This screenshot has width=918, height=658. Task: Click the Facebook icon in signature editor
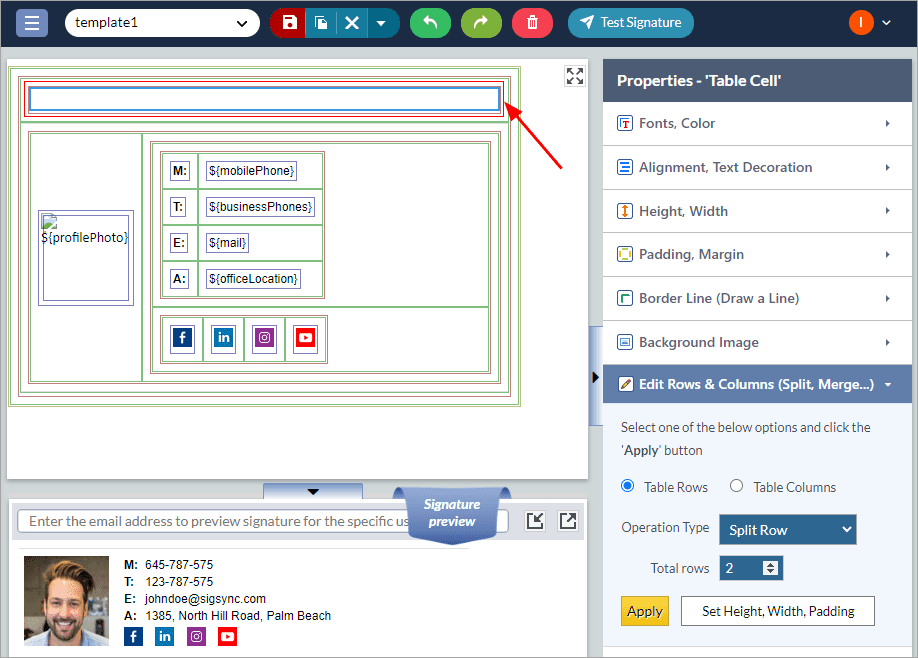182,338
